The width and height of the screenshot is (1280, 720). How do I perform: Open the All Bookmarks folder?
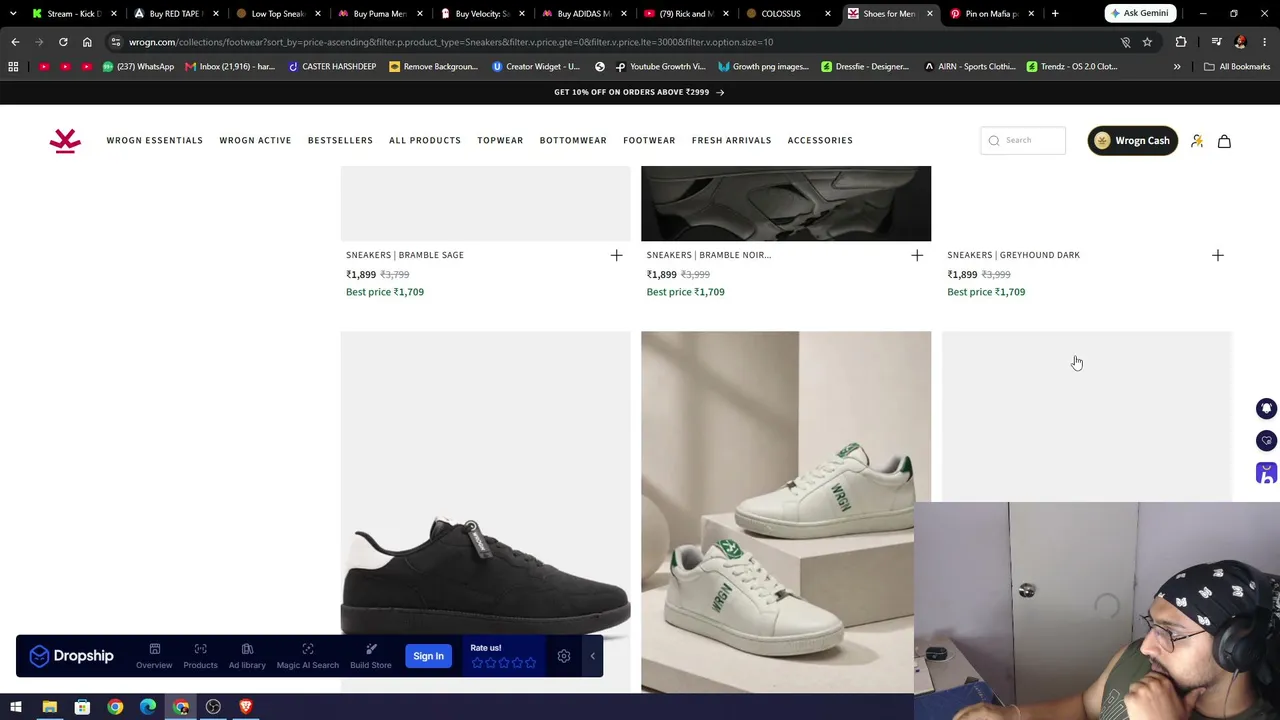tap(1237, 66)
